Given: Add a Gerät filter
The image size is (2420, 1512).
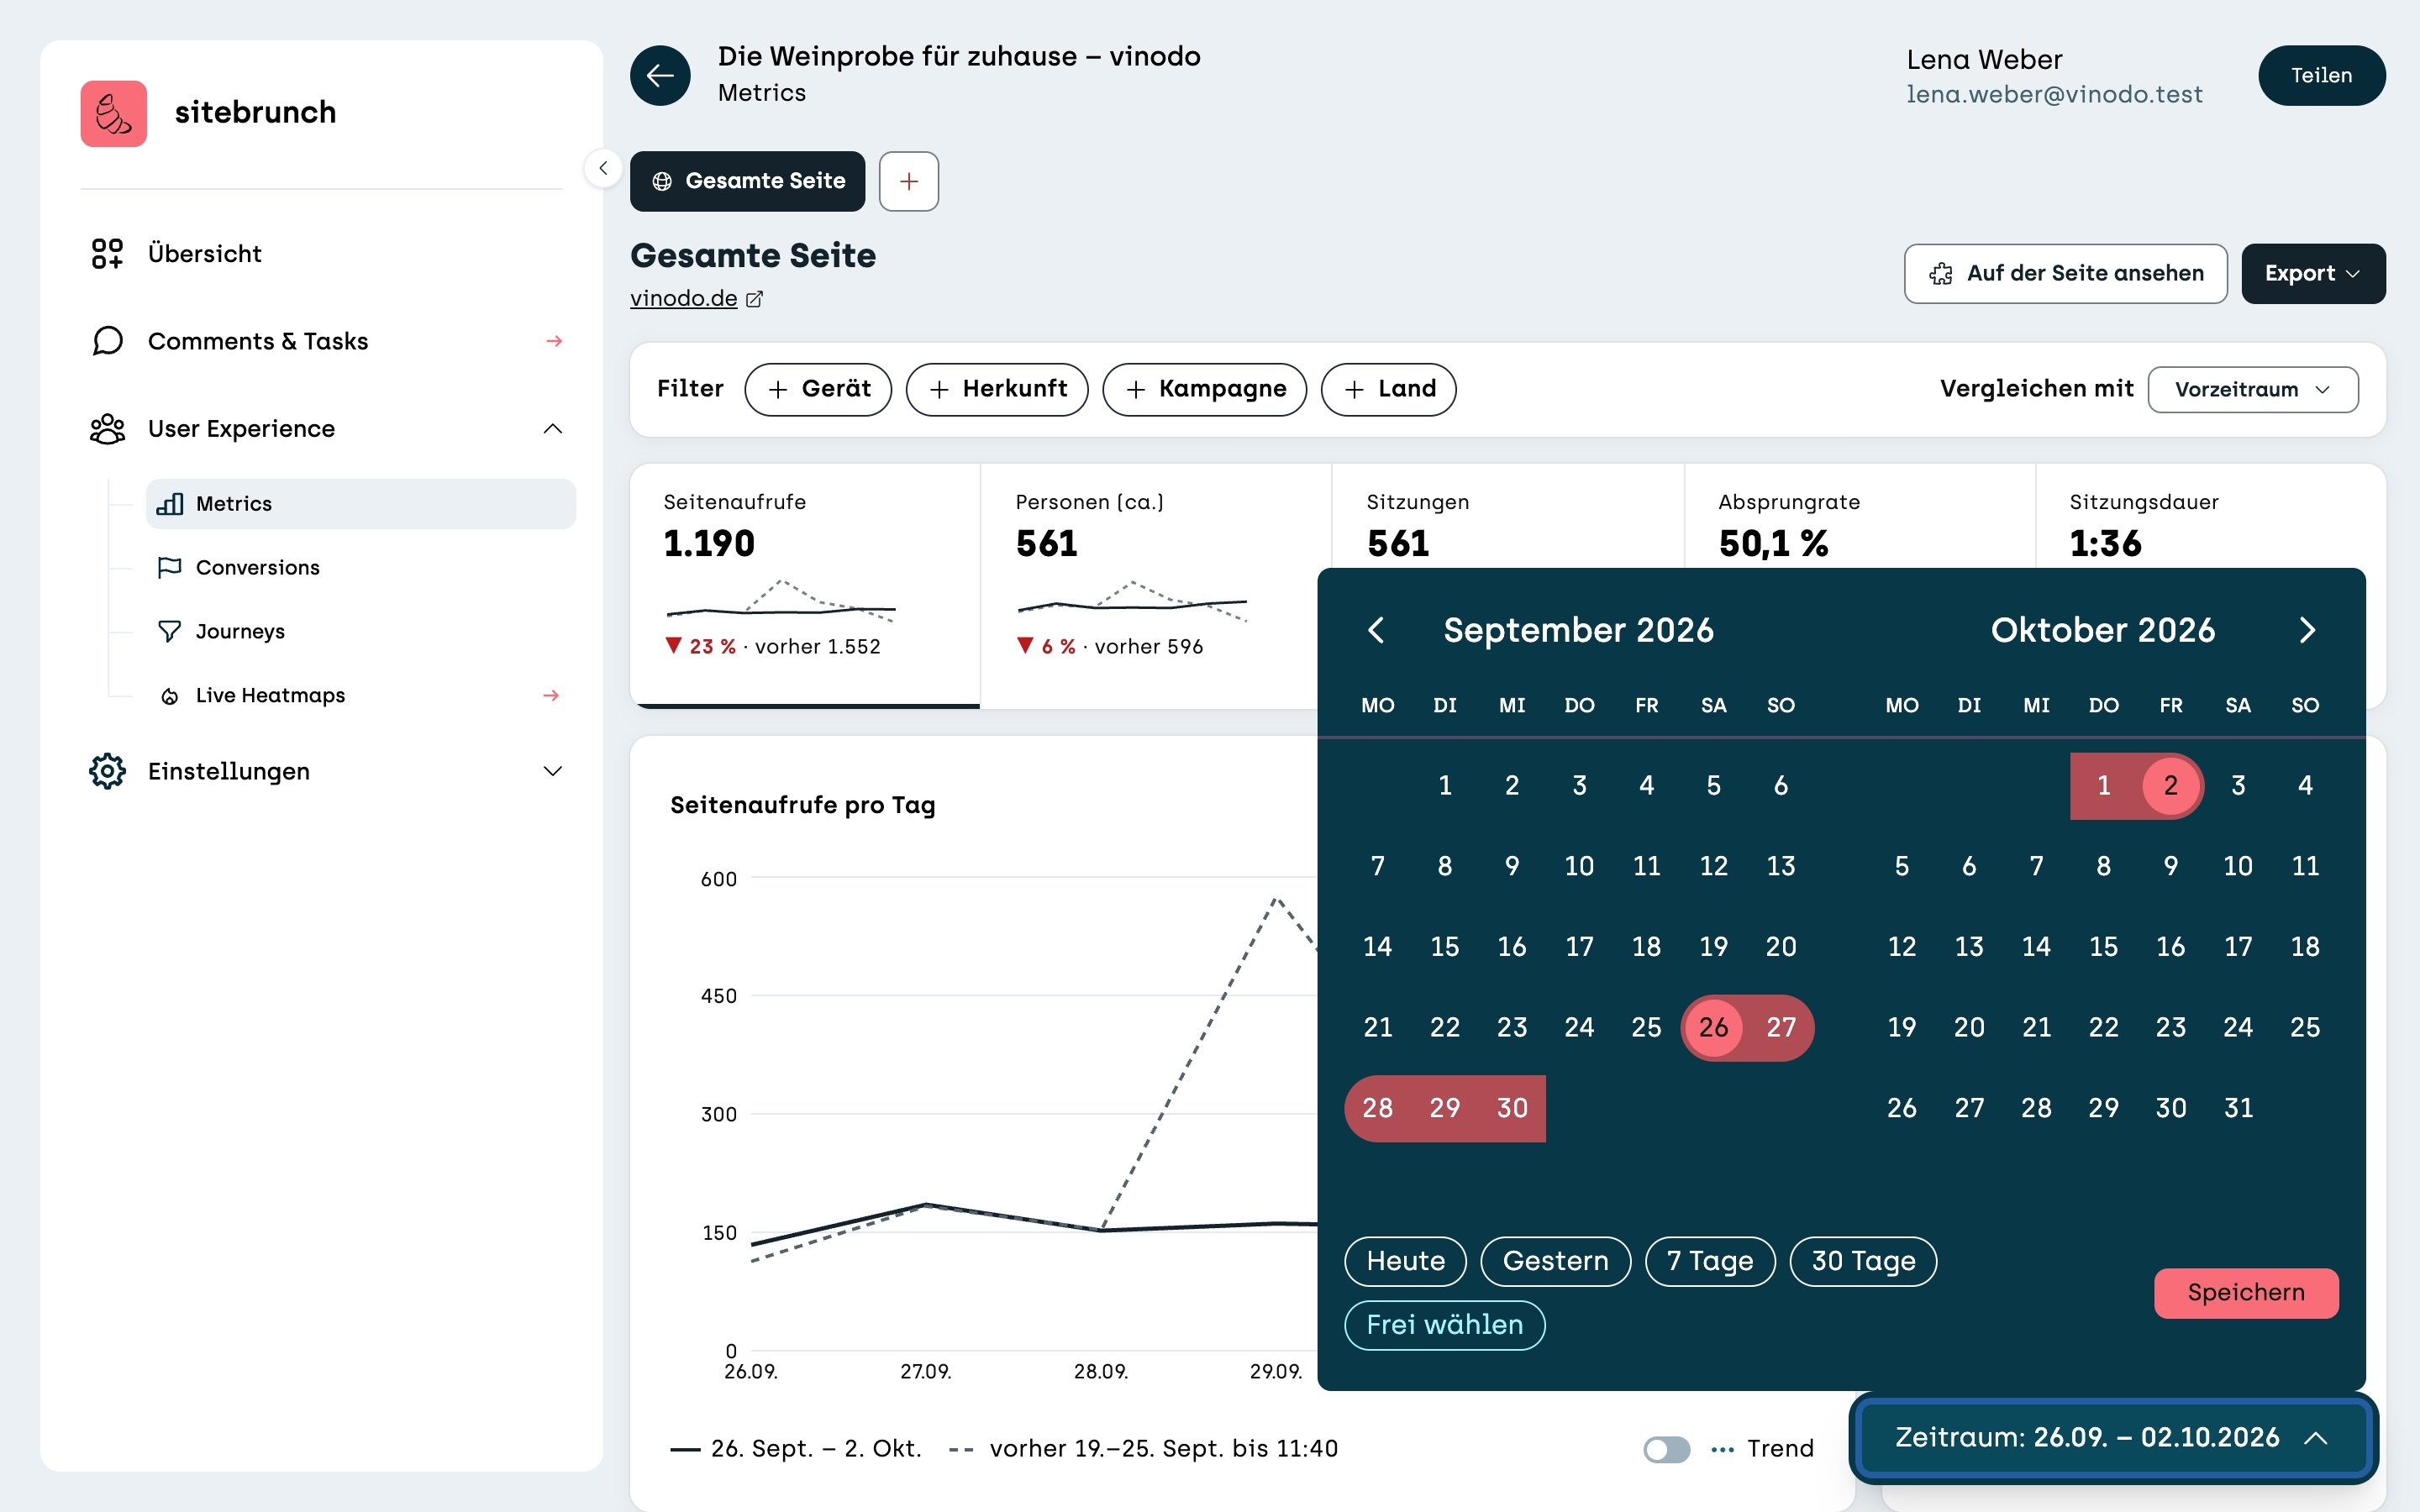Looking at the screenshot, I should (x=818, y=389).
